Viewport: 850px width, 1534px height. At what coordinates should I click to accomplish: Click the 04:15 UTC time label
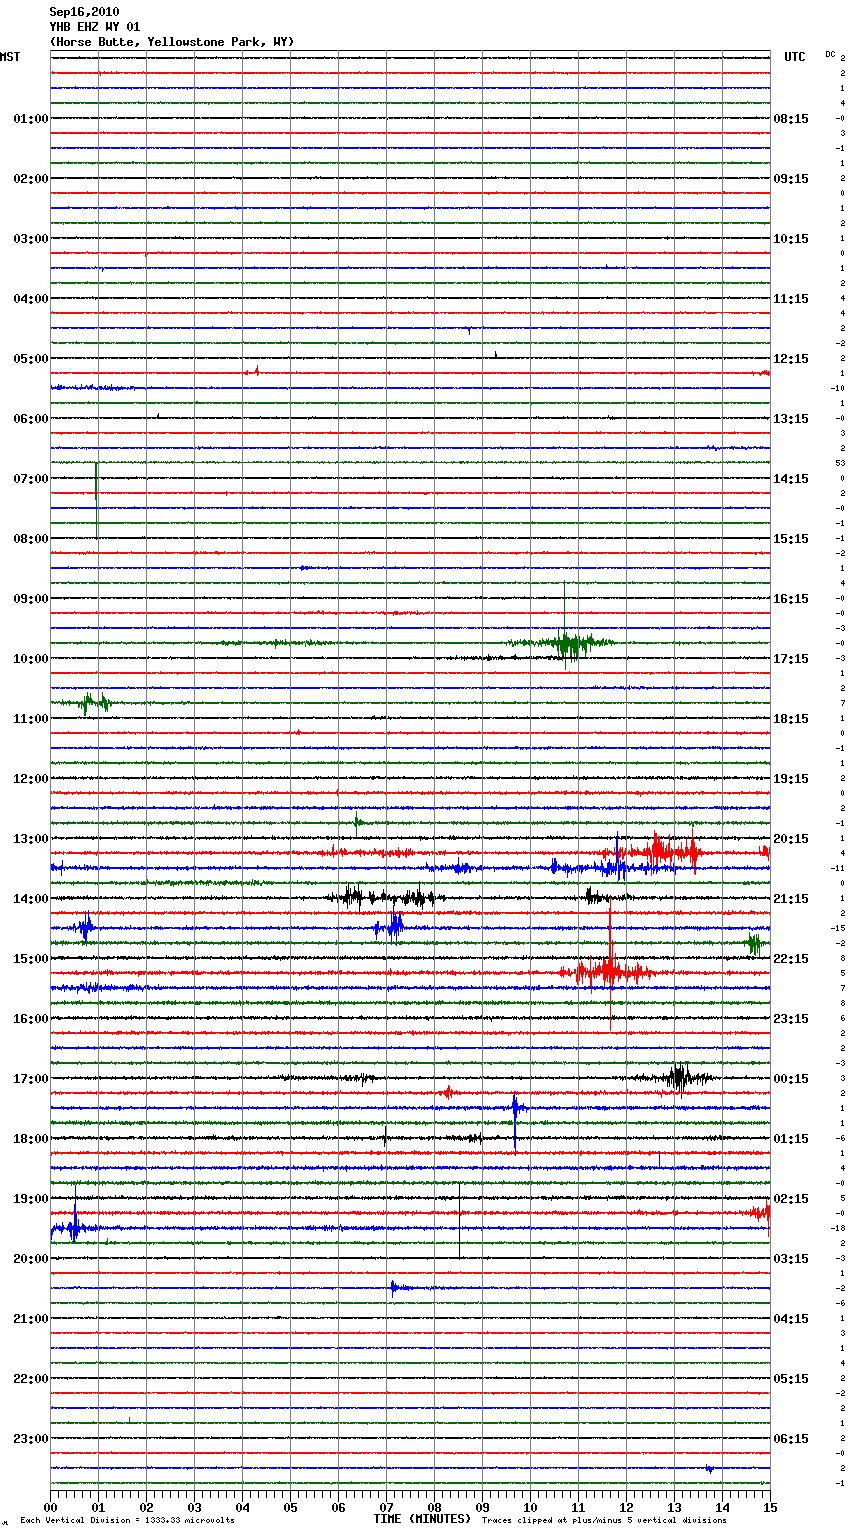pyautogui.click(x=791, y=1319)
